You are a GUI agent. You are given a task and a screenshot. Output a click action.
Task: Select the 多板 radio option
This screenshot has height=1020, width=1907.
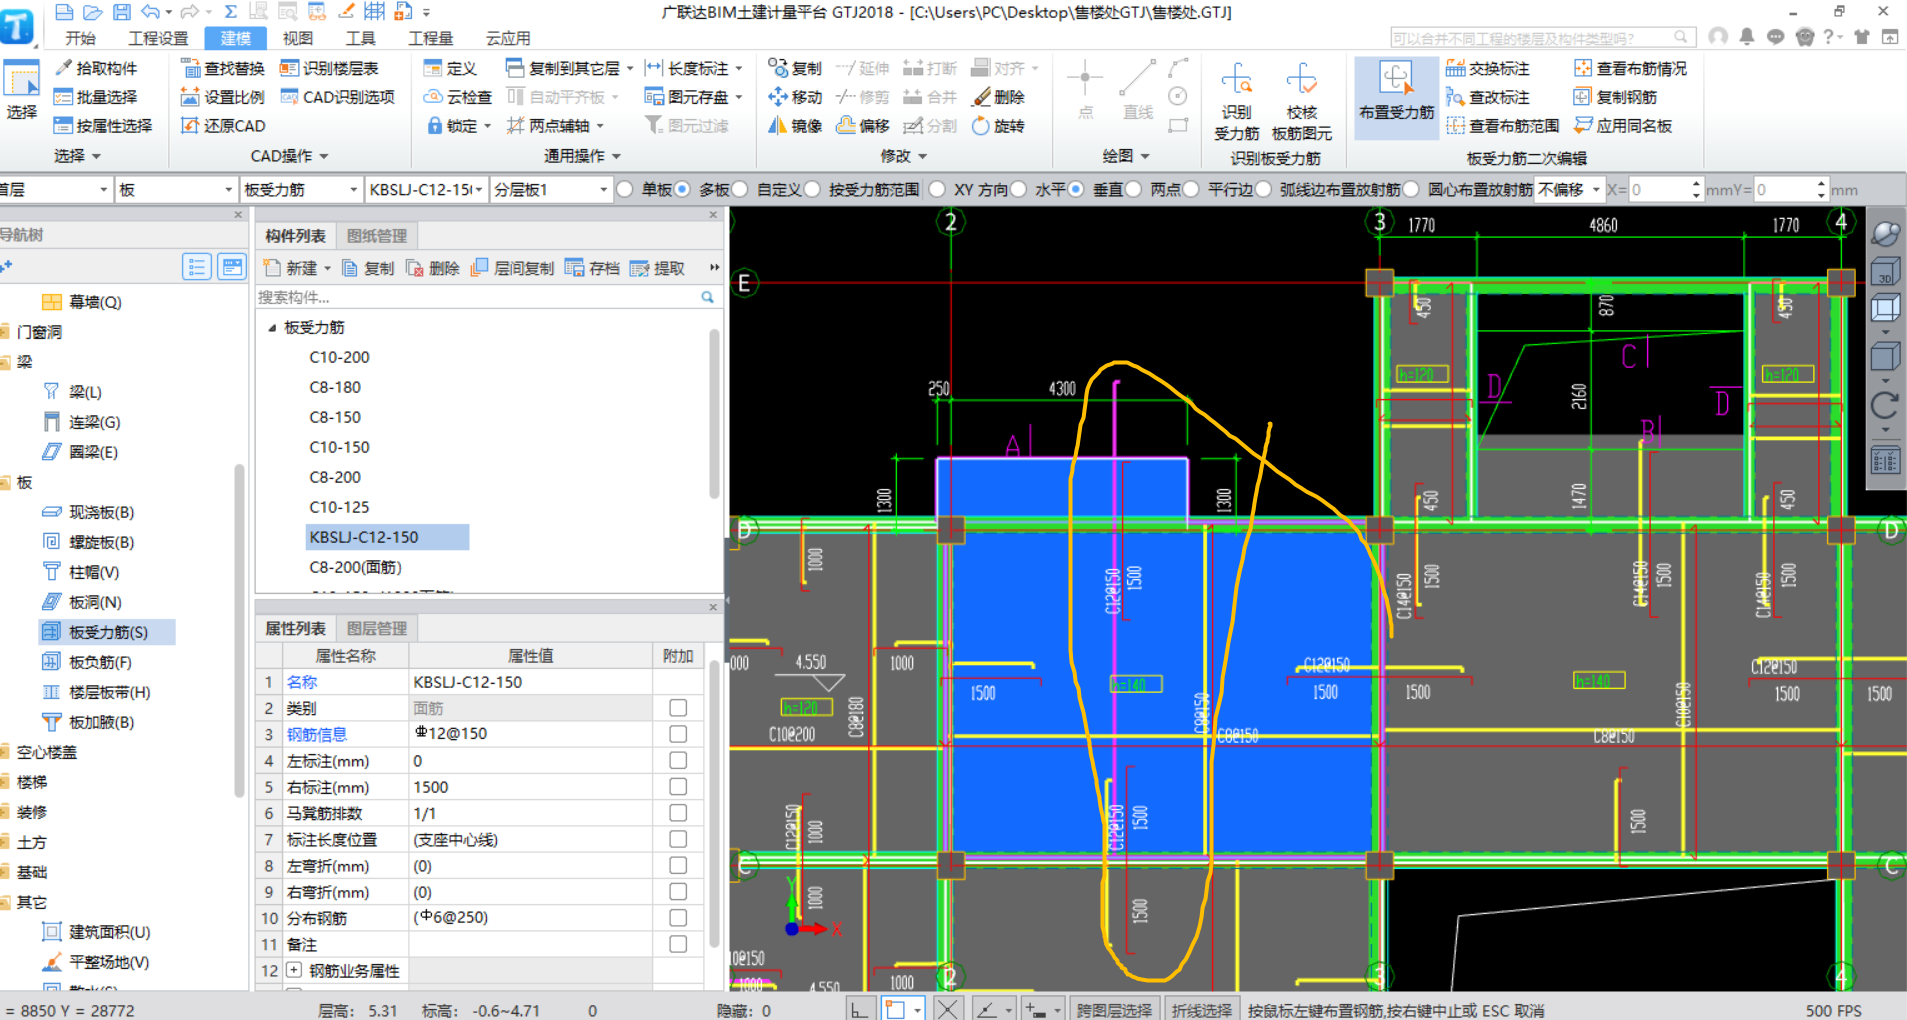tap(682, 189)
